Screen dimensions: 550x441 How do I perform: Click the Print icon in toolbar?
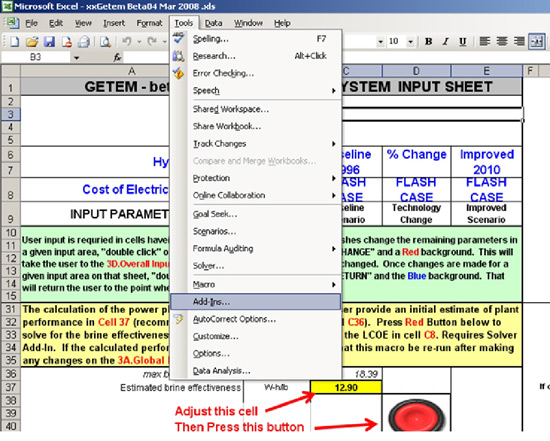(83, 42)
